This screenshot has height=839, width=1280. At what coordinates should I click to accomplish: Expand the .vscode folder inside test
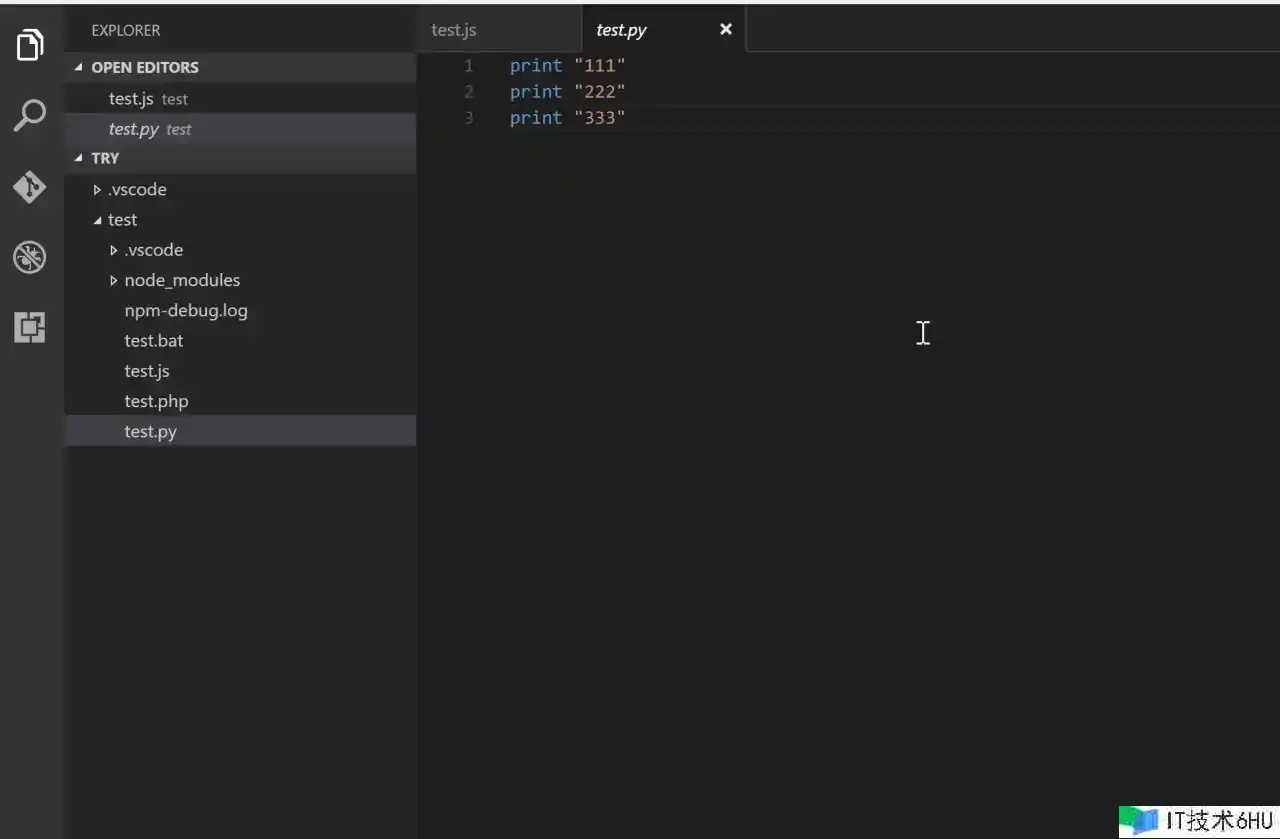tap(153, 250)
